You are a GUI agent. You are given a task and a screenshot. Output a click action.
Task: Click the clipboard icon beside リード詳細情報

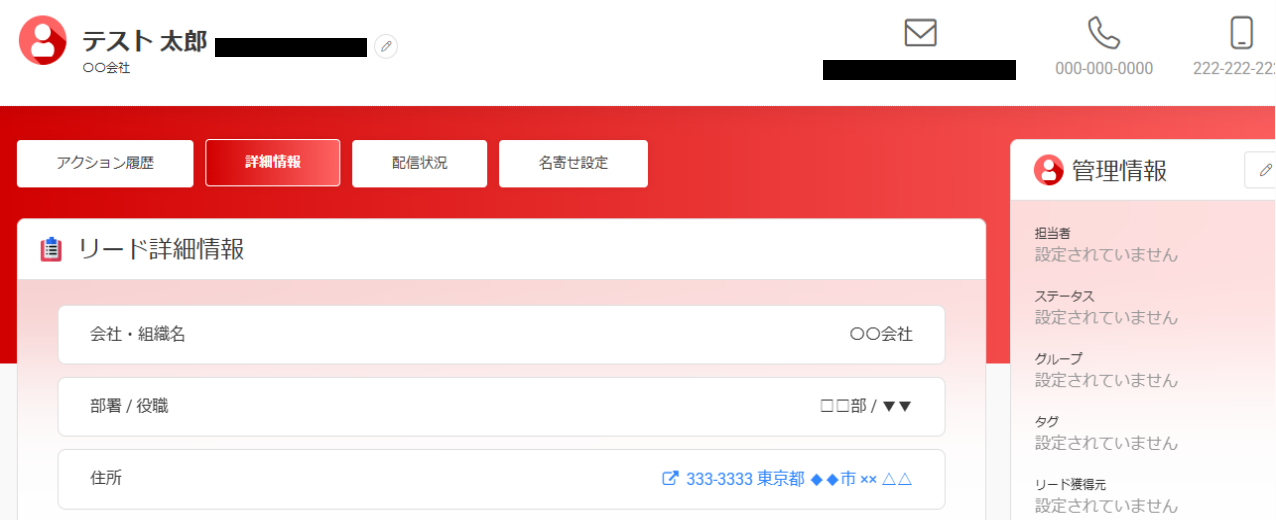(51, 250)
